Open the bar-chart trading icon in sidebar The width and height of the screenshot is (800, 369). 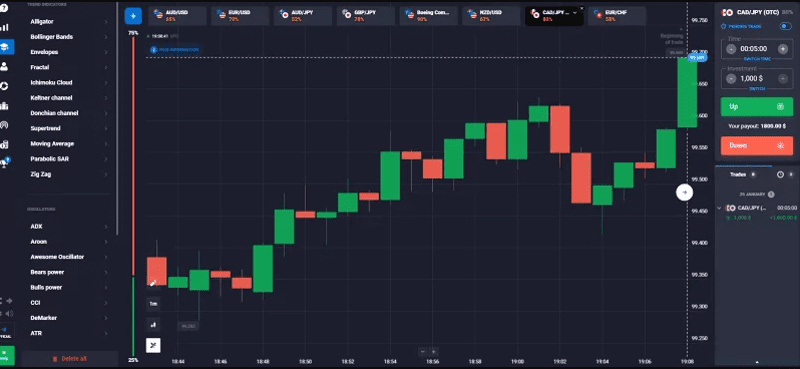[x=4, y=27]
